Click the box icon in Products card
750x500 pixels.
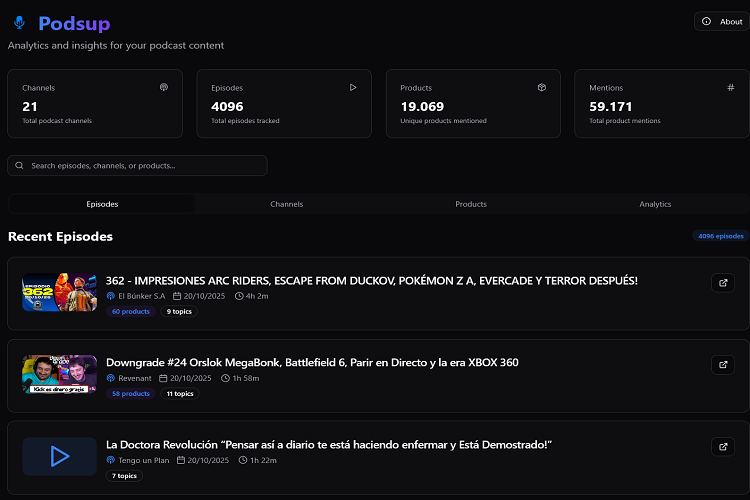(541, 88)
